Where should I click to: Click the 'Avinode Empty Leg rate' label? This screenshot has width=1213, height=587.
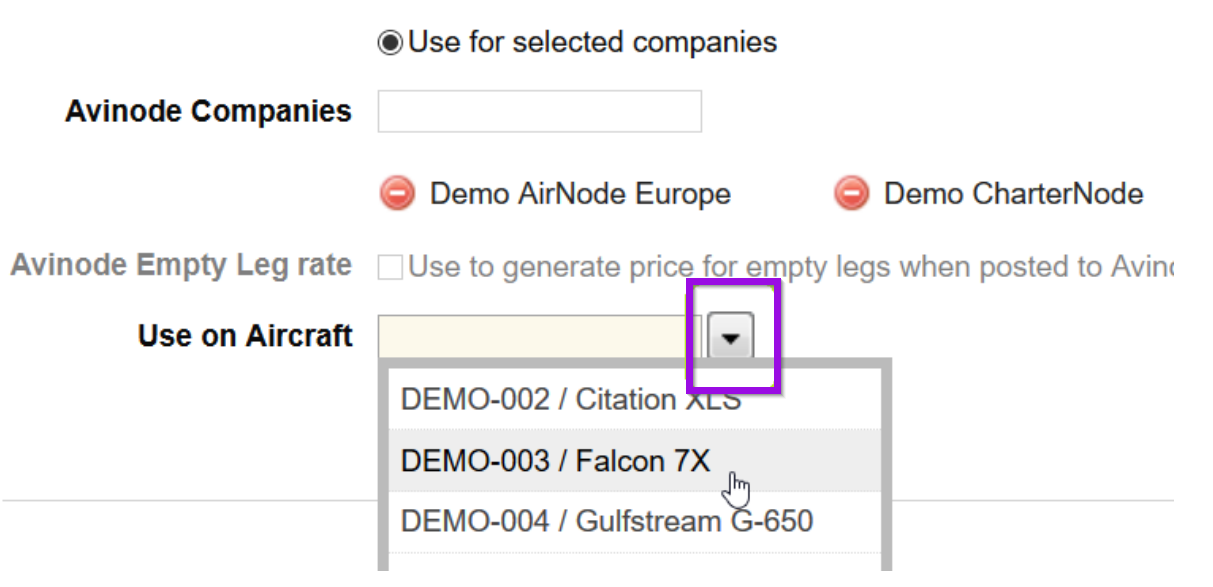(181, 265)
